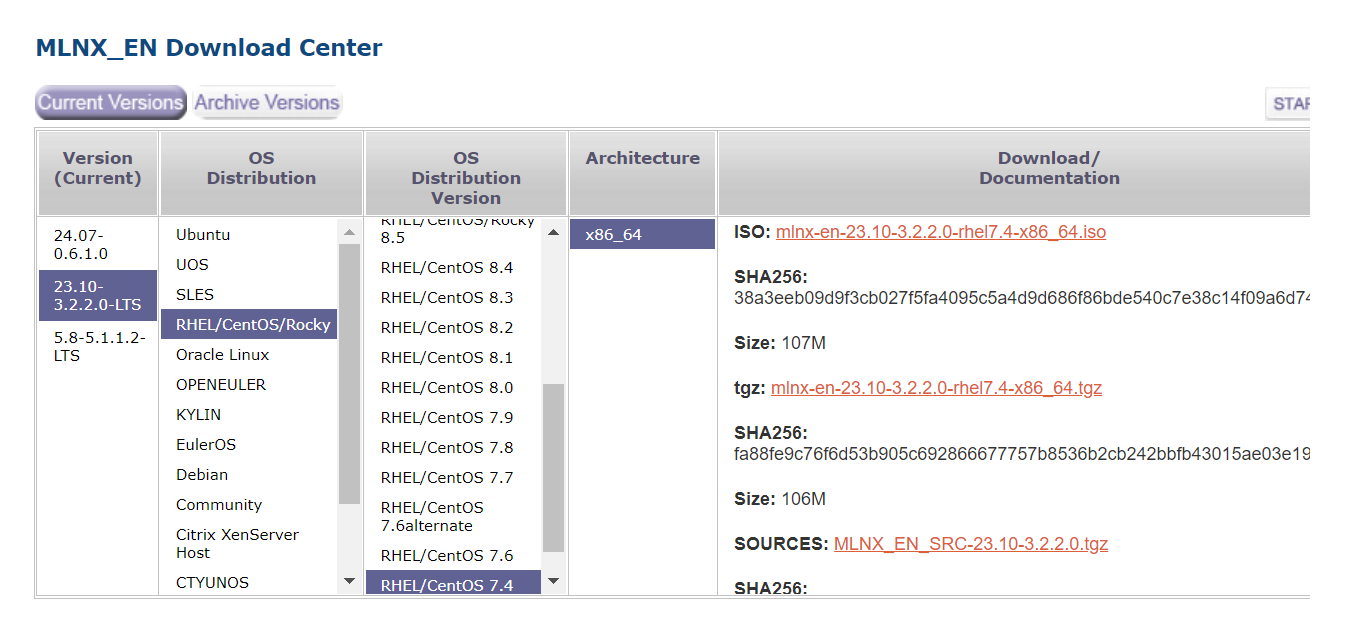
Task: Select RHEL/CentOS 8.2
Action: point(454,327)
